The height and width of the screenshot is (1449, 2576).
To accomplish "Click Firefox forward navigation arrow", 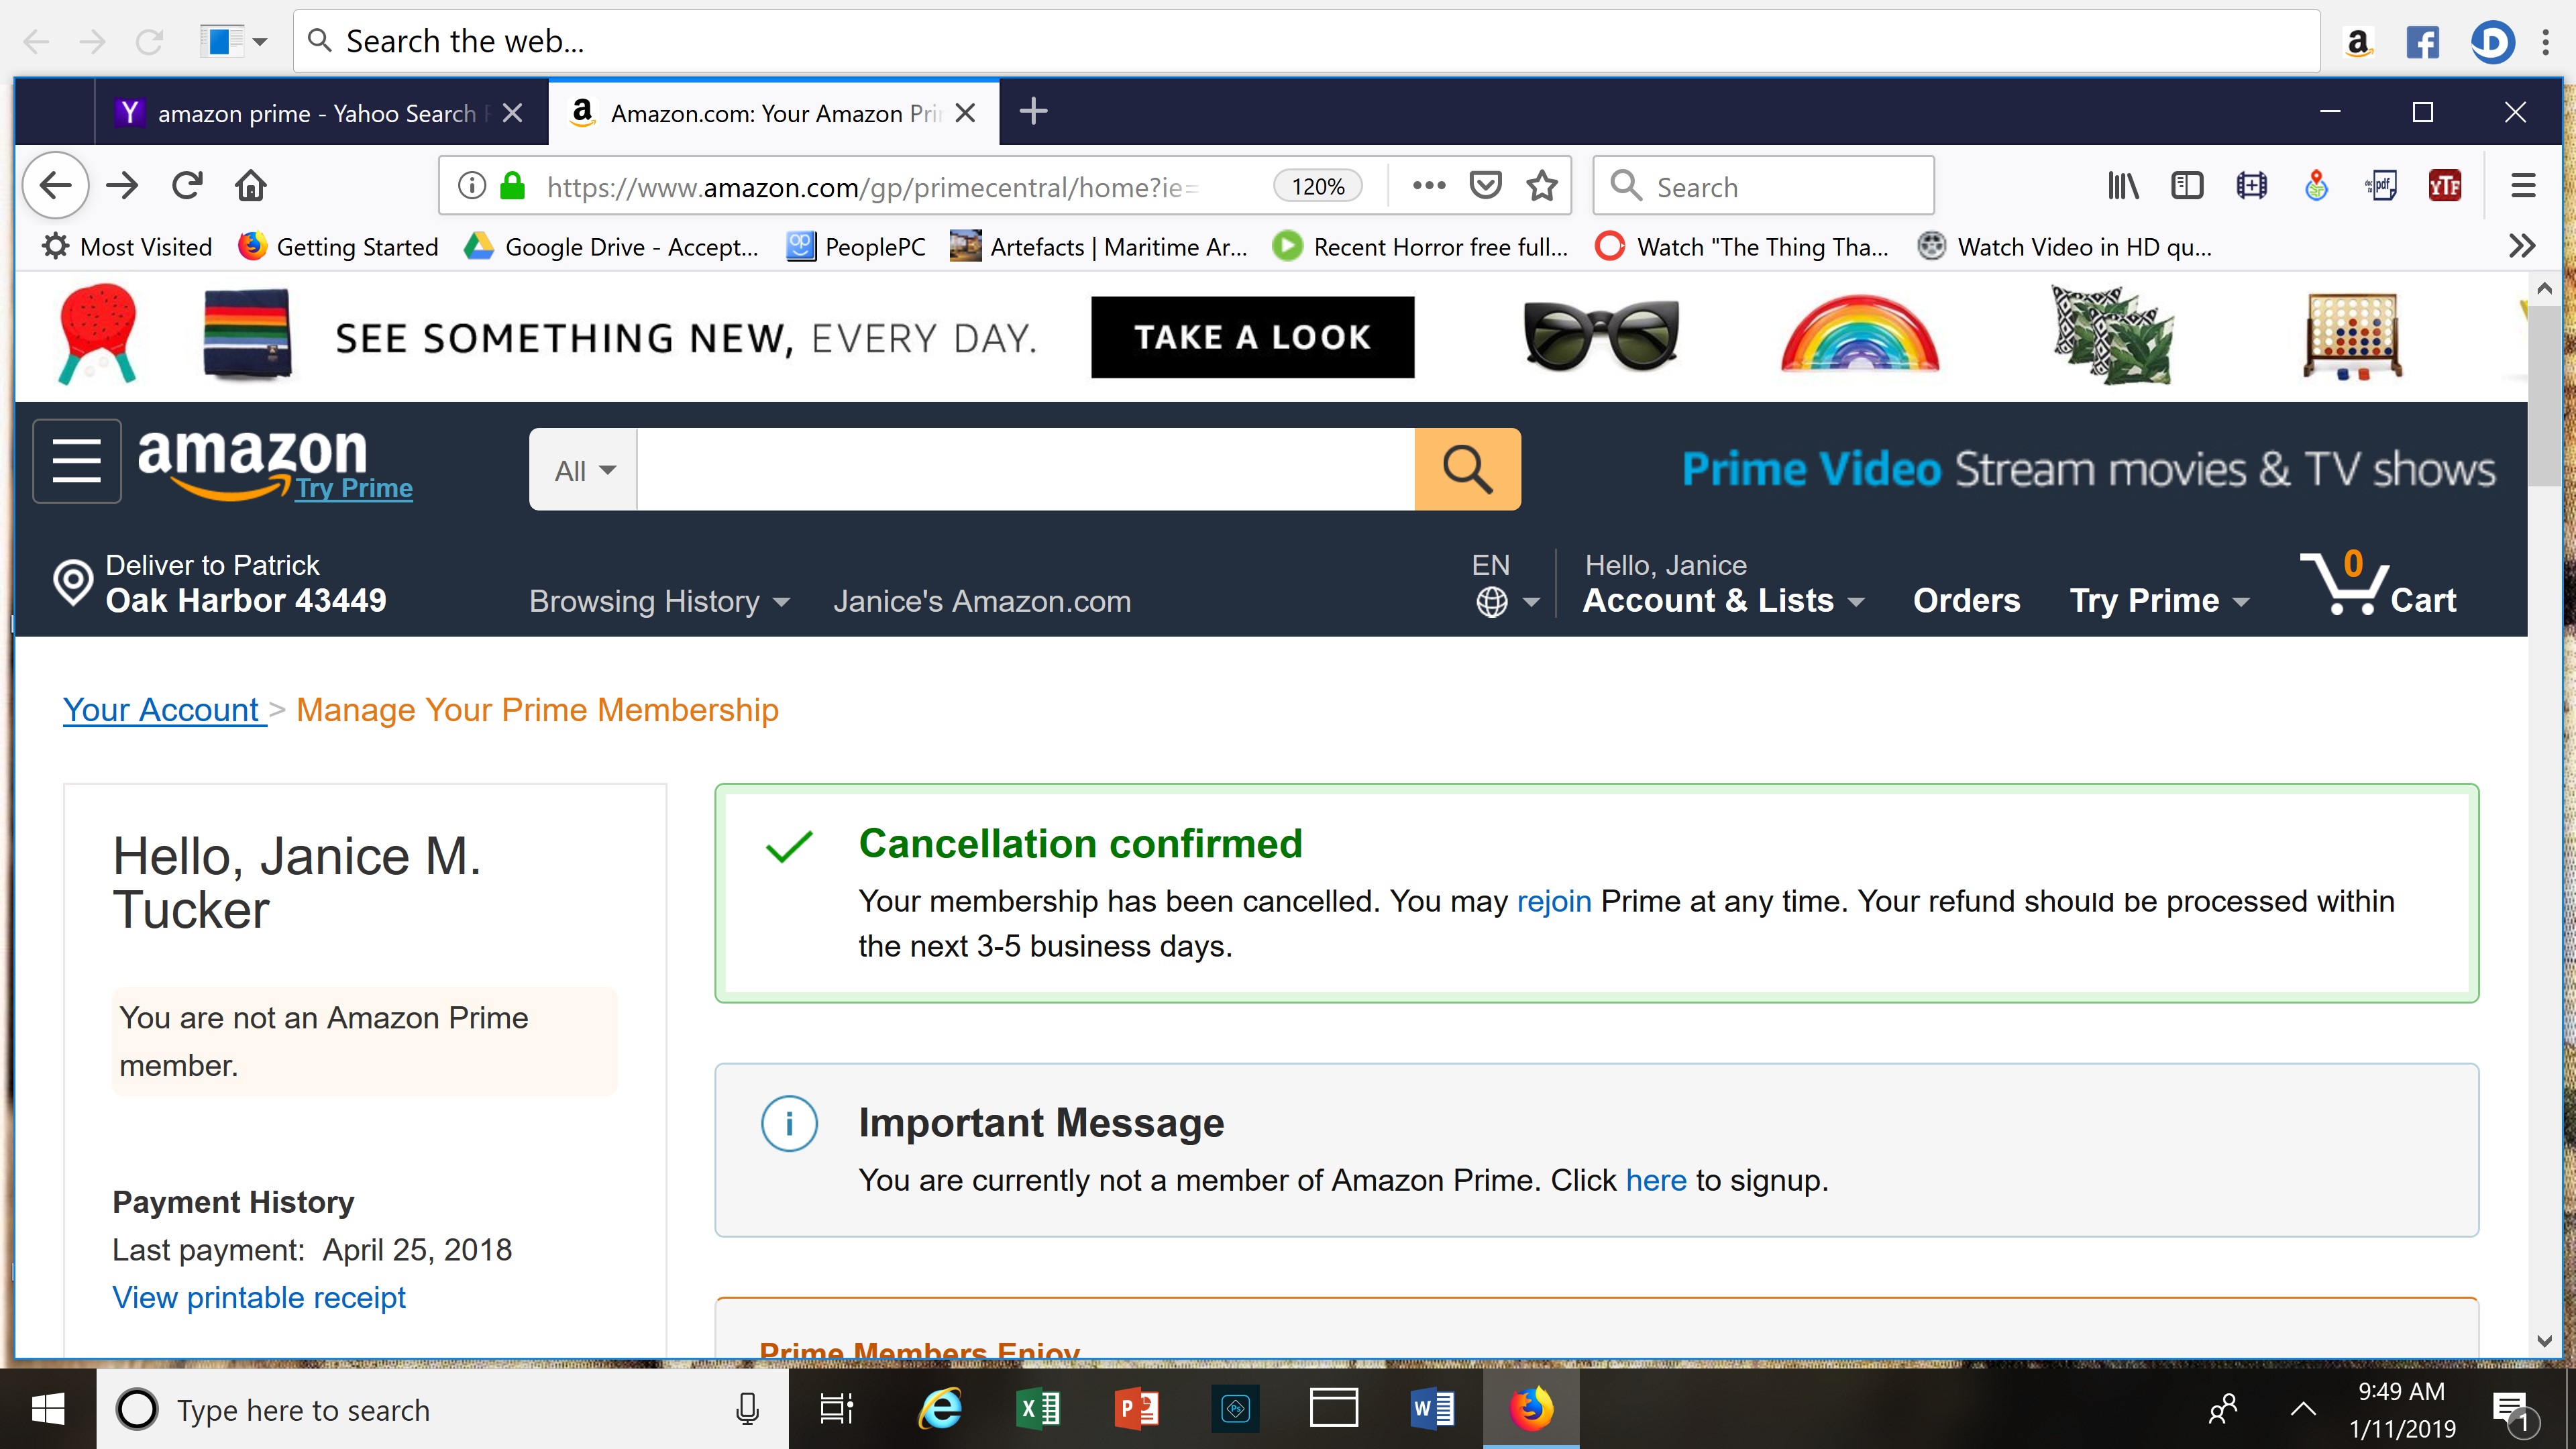I will pos(122,186).
